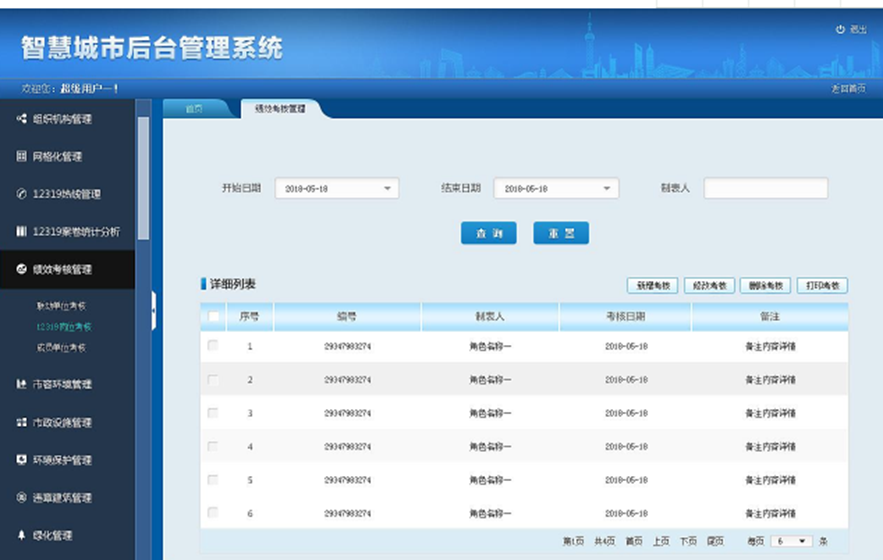
Task: Click the blue 查询 button
Action: pyautogui.click(x=488, y=233)
